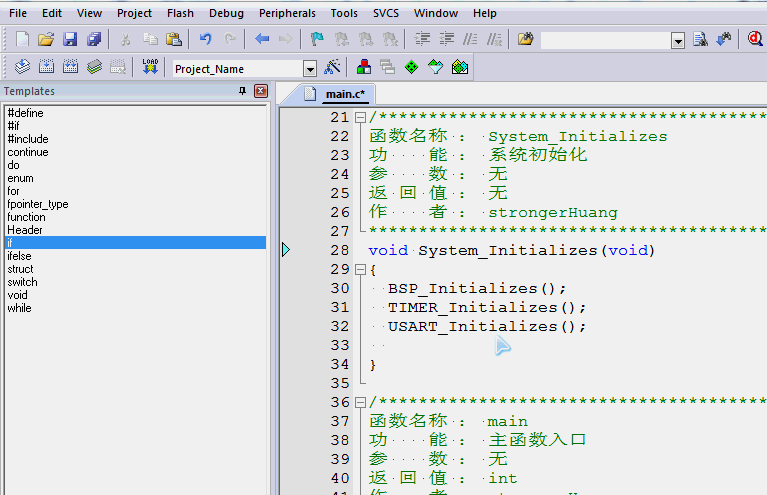
Task: Expand the find text combo box
Action: [x=678, y=41]
